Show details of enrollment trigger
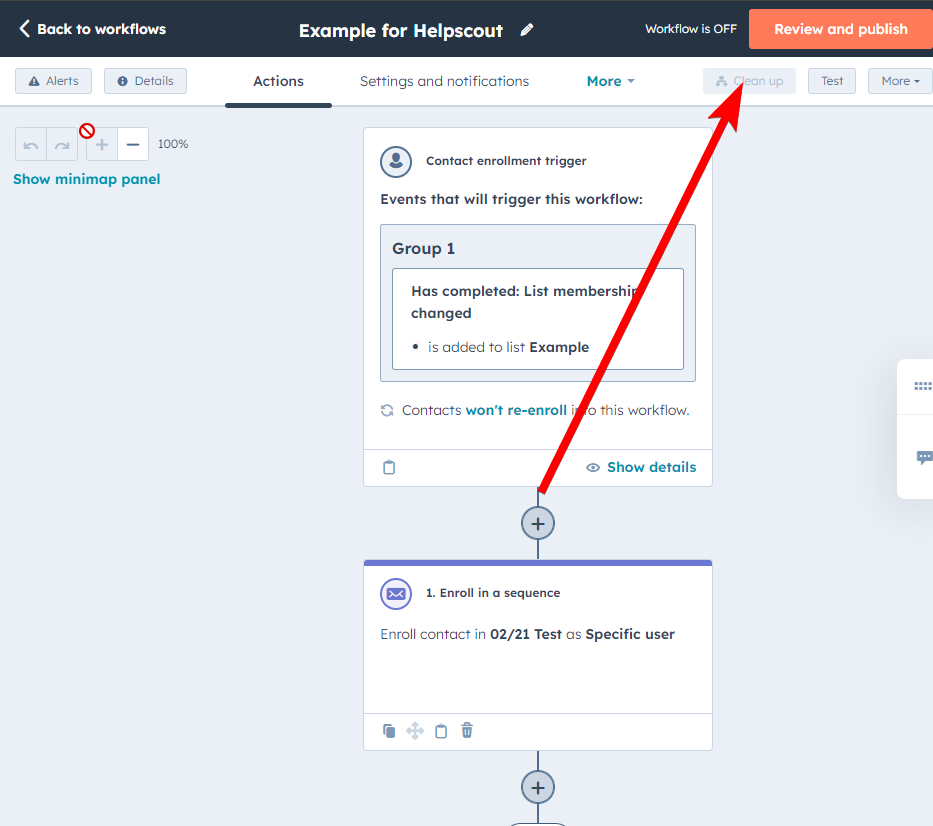 point(641,467)
